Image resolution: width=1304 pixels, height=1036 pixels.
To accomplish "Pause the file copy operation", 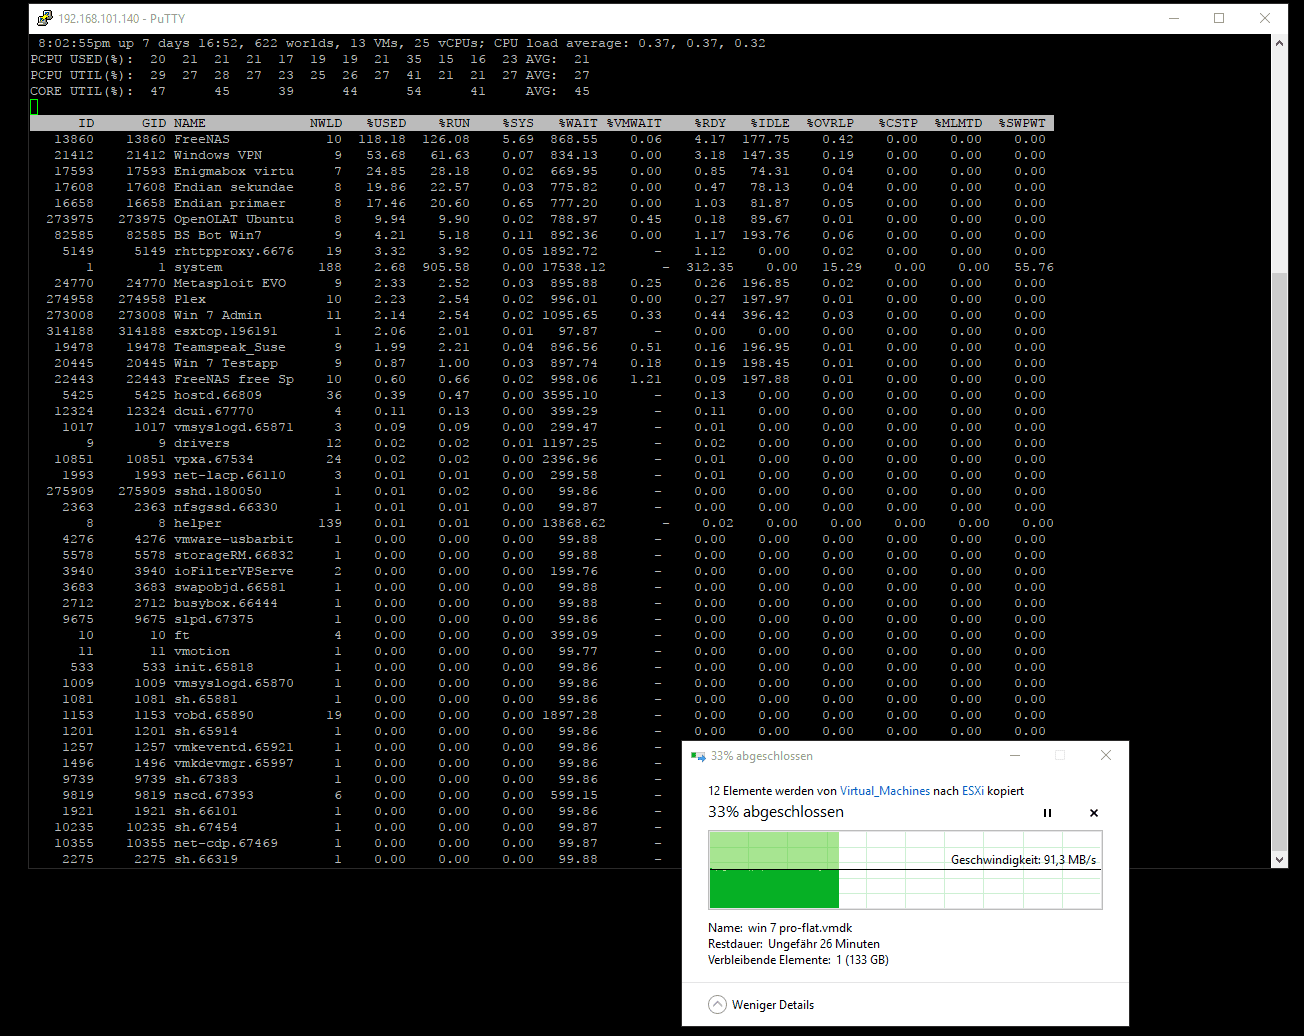I will tap(1047, 813).
